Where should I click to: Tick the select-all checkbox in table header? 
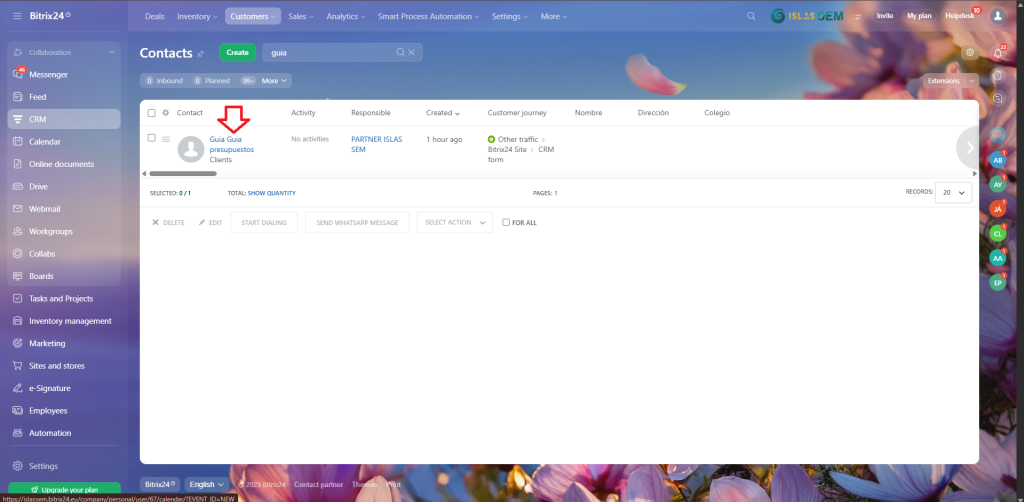click(x=152, y=113)
